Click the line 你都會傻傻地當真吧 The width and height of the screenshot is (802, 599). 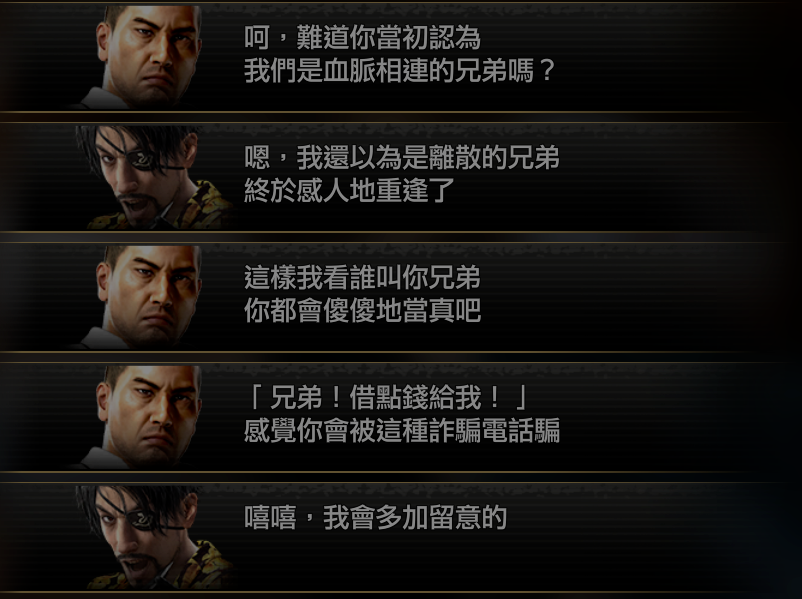[x=362, y=310]
